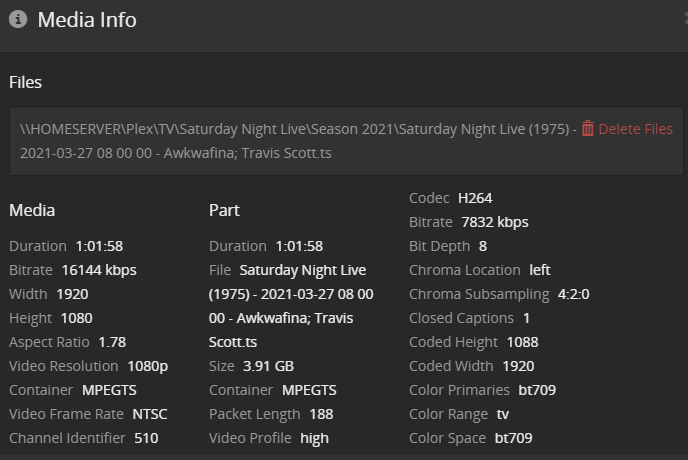Click the Delete Files link
The height and width of the screenshot is (460, 688).
(x=635, y=129)
